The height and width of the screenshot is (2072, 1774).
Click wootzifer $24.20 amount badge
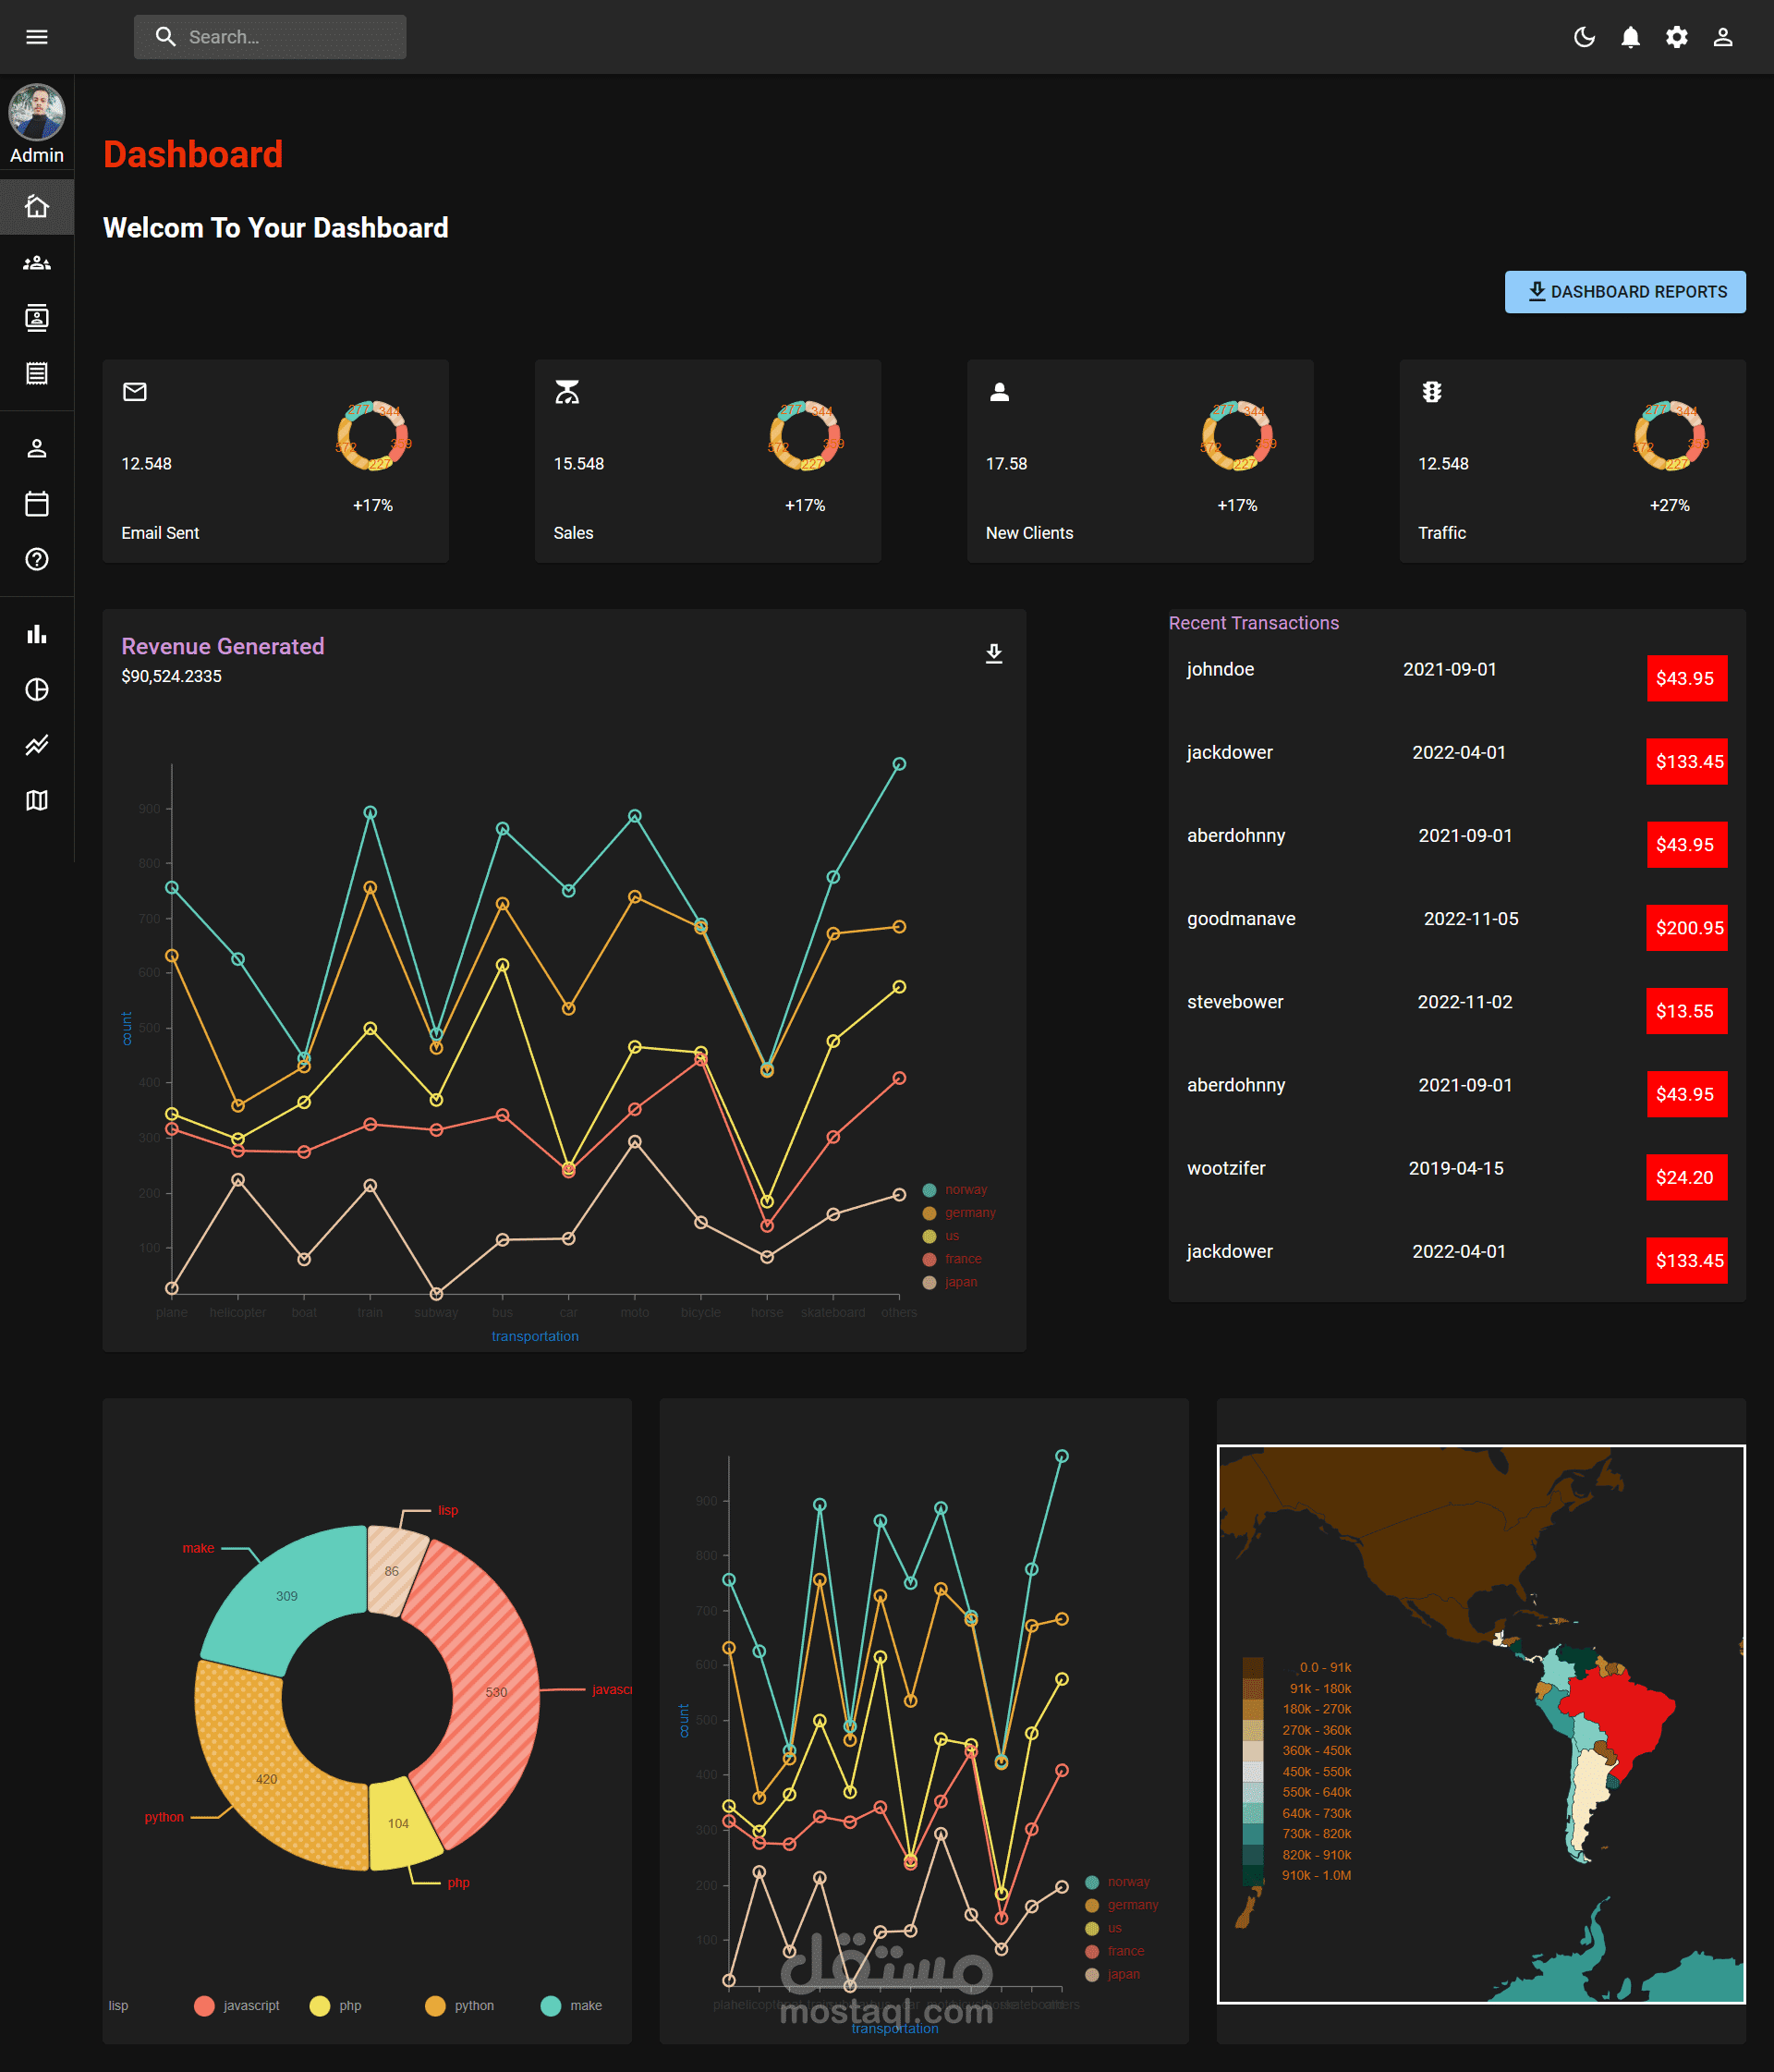tap(1687, 1177)
